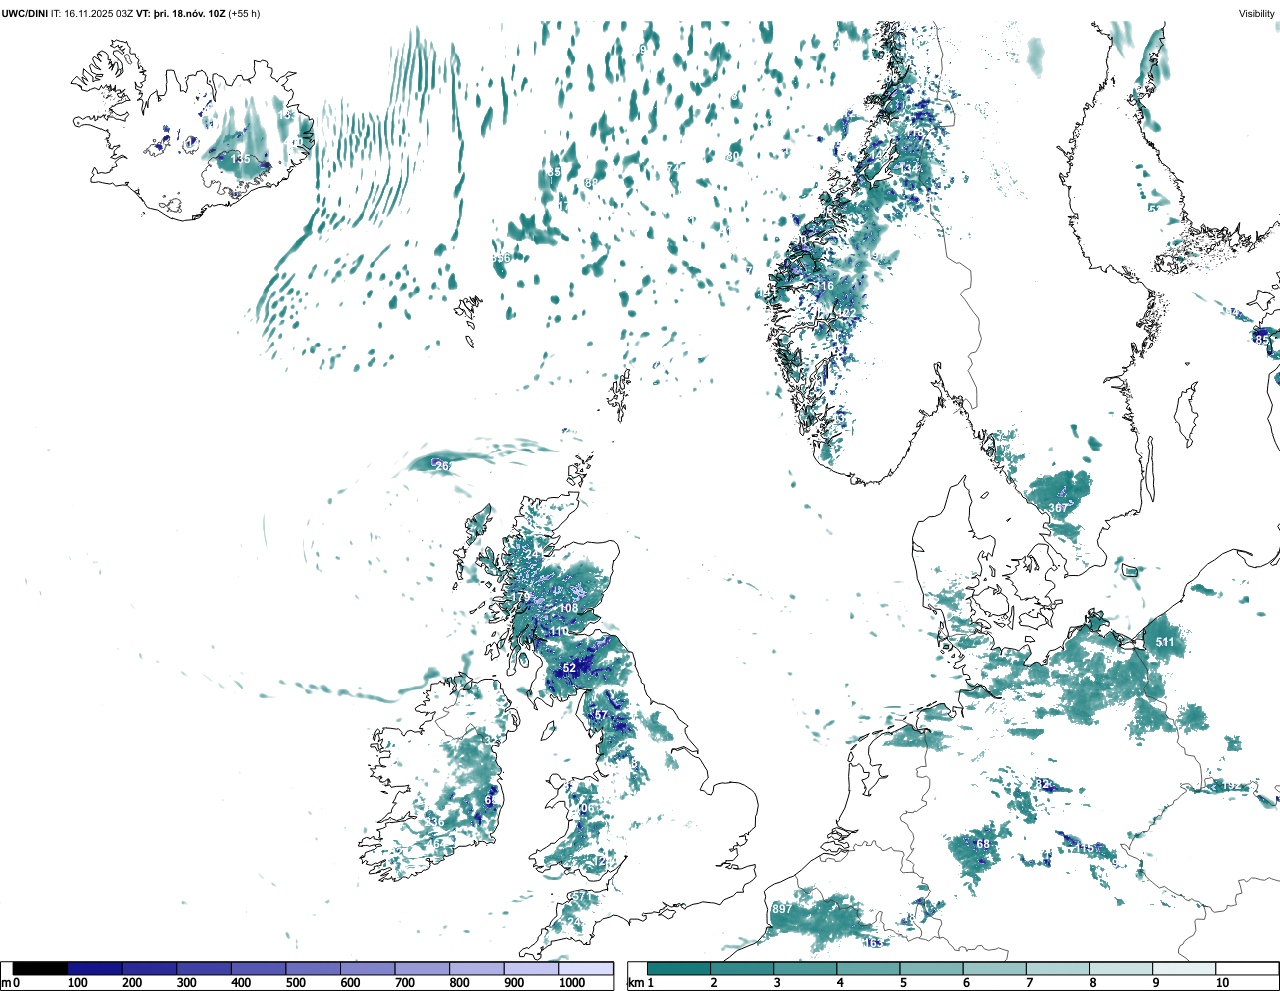Click the '88' value over the open sea
This screenshot has width=1280, height=991.
click(x=591, y=183)
